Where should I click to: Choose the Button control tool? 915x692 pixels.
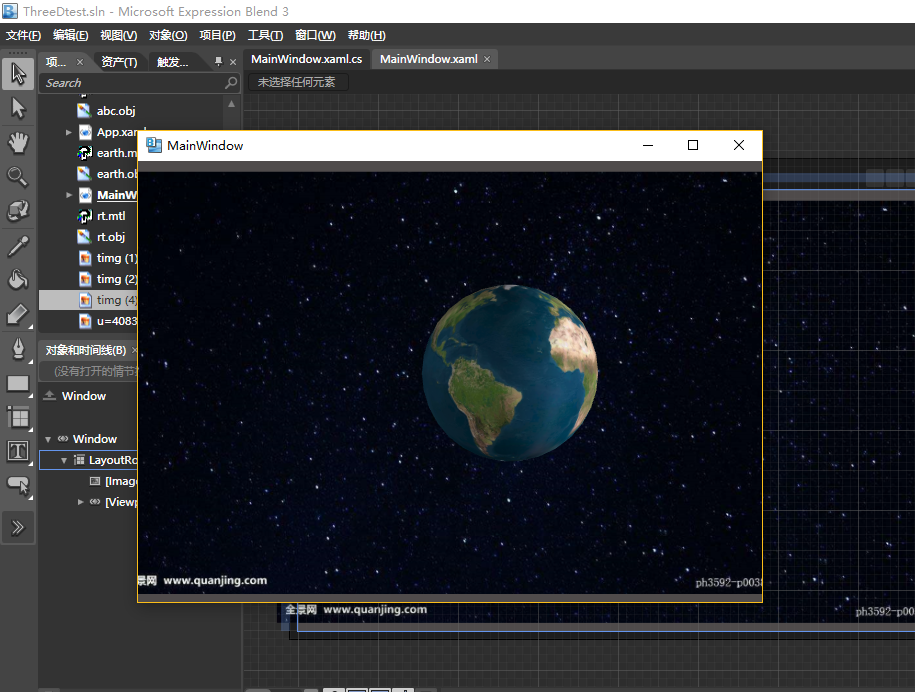point(18,485)
